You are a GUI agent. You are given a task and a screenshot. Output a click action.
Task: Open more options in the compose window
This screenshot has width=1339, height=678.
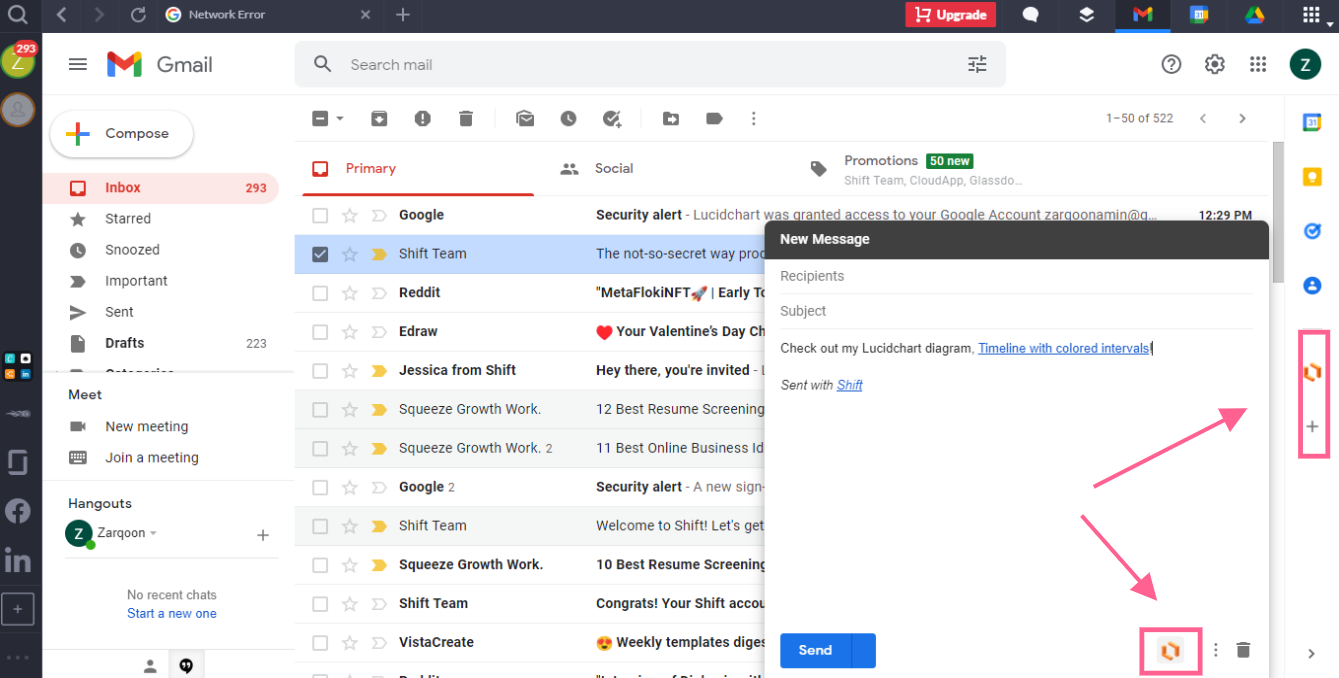tap(1216, 650)
